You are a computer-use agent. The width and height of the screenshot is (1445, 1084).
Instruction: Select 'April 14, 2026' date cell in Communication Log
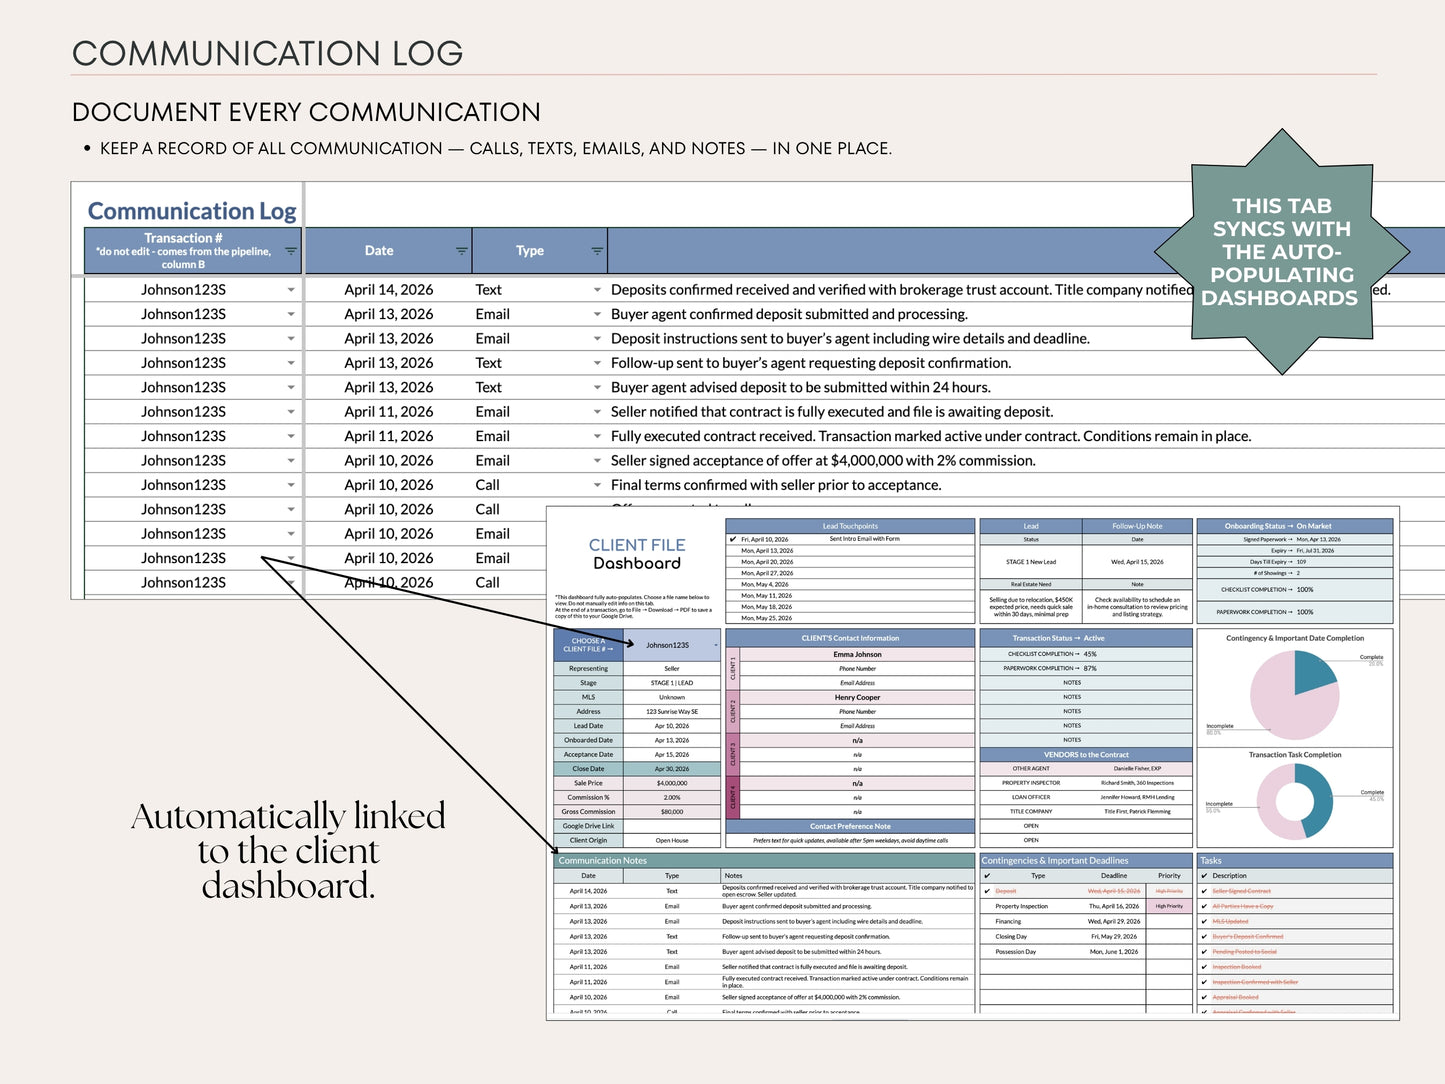click(x=389, y=290)
